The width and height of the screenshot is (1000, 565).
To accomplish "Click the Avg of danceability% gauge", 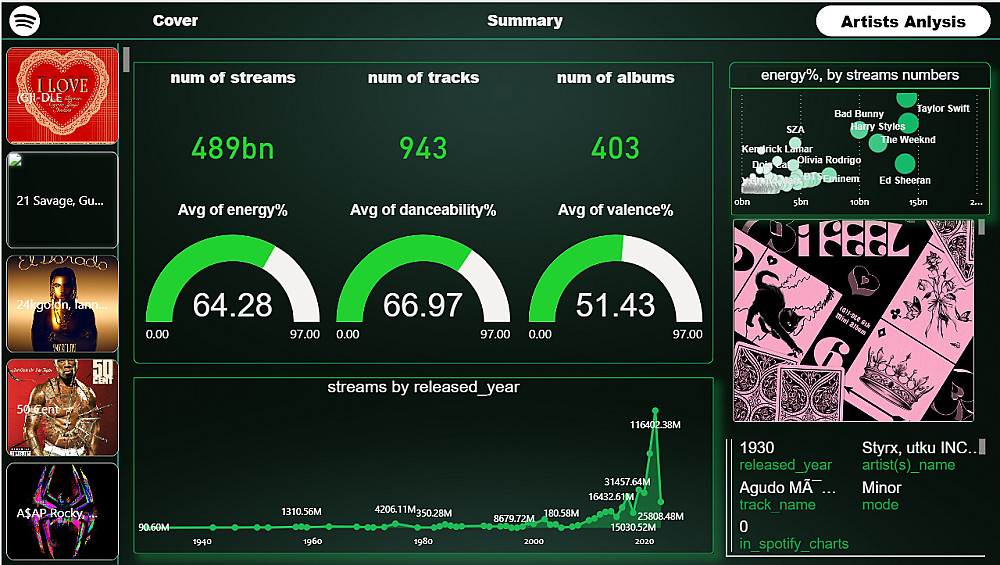I will click(x=423, y=279).
